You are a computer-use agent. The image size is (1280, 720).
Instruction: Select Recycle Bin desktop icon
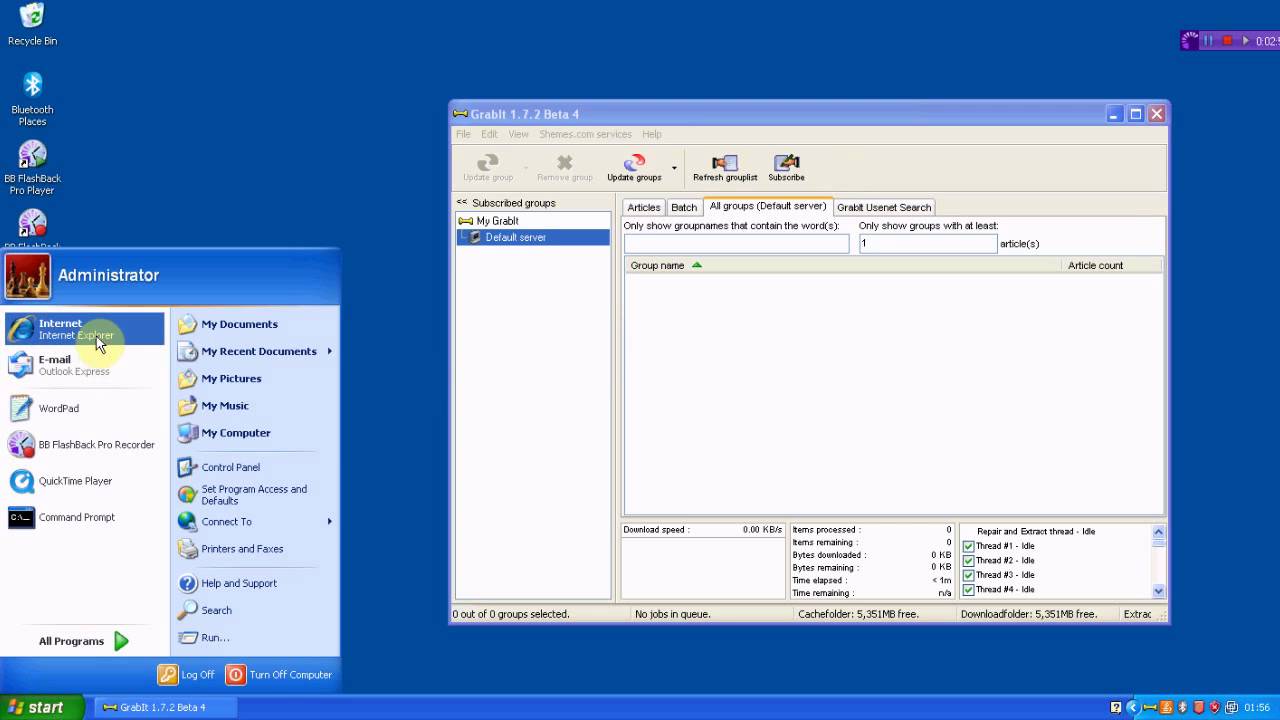coord(32,25)
